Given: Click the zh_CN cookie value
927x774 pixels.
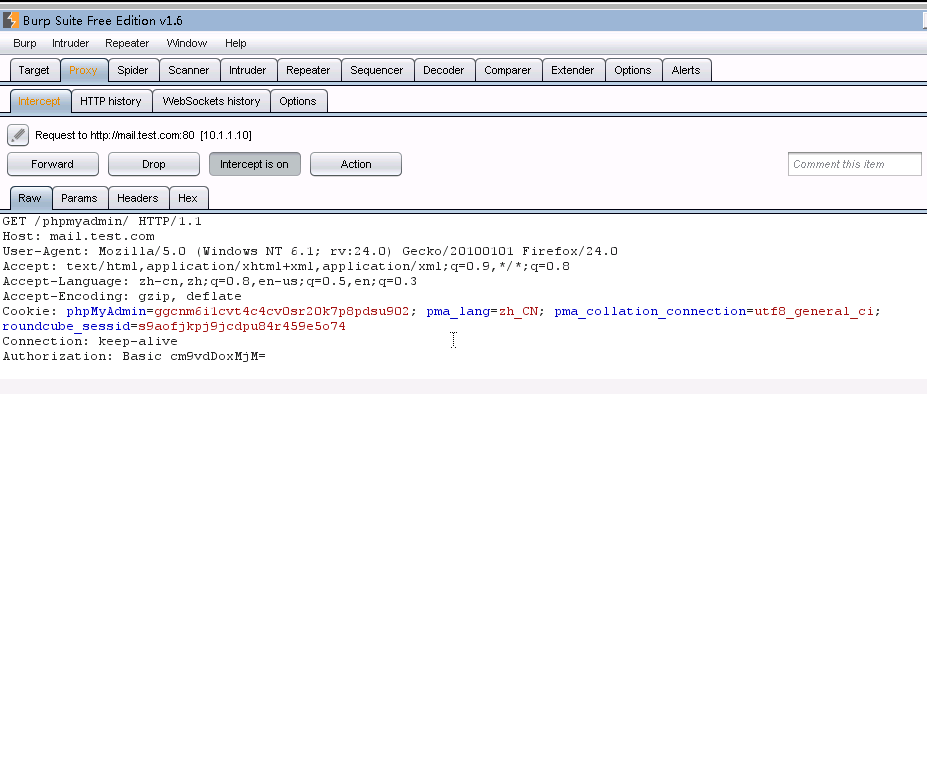Looking at the screenshot, I should 518,311.
